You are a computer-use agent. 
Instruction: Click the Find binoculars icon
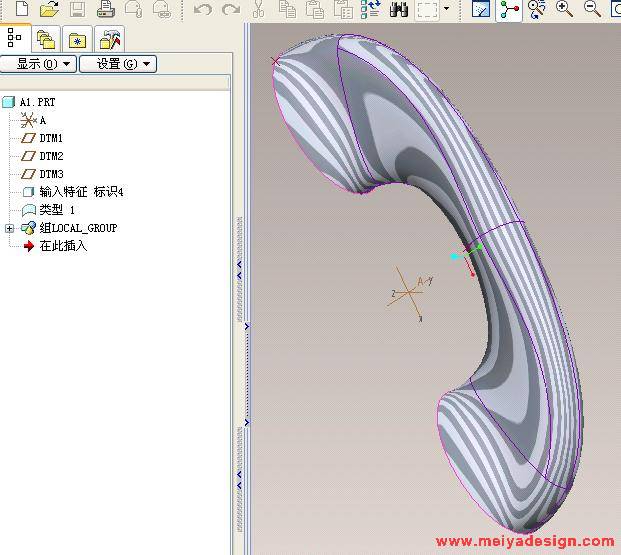[x=399, y=9]
